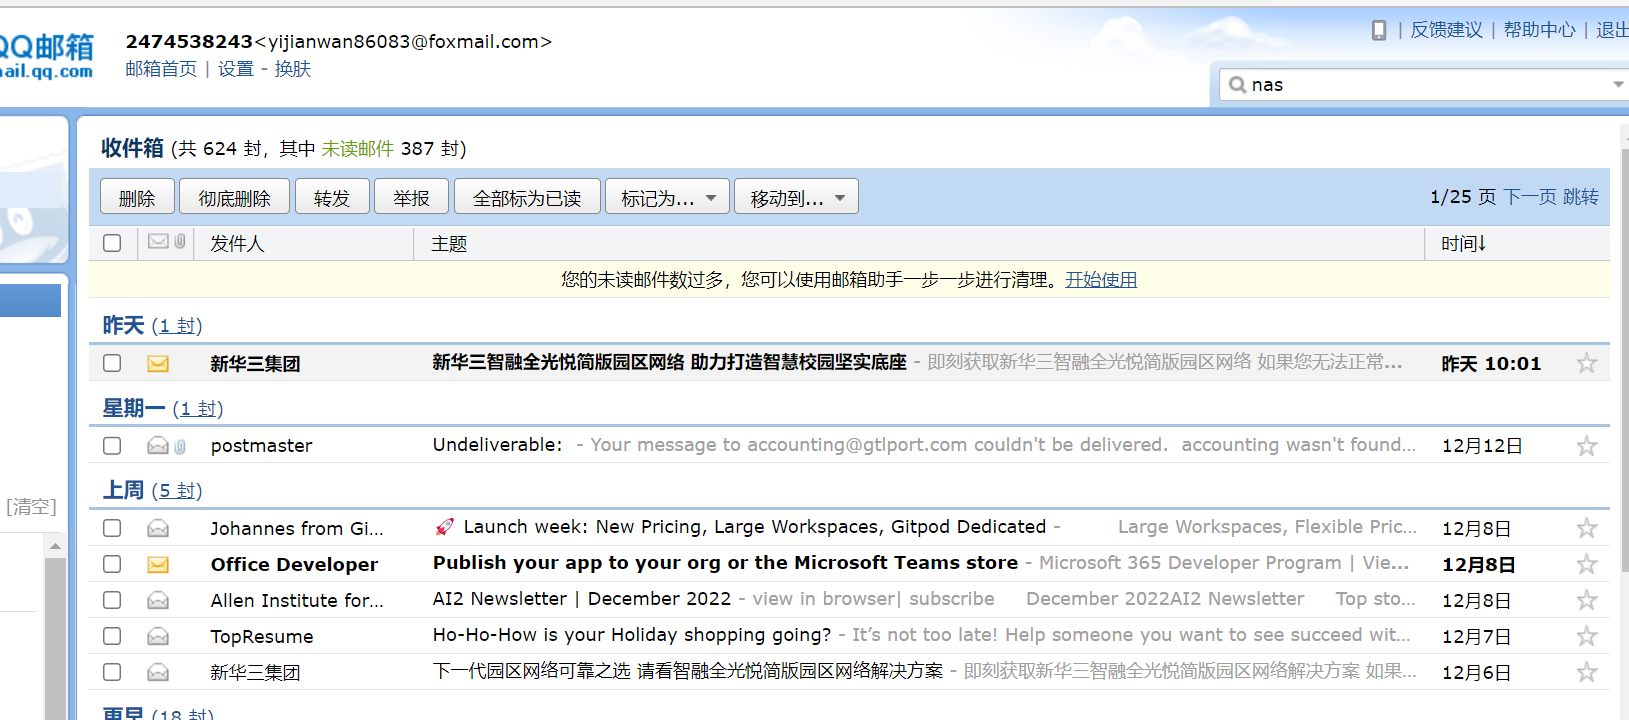Open 反馈建议 link
Viewport: 1629px width, 720px height.
[1446, 30]
